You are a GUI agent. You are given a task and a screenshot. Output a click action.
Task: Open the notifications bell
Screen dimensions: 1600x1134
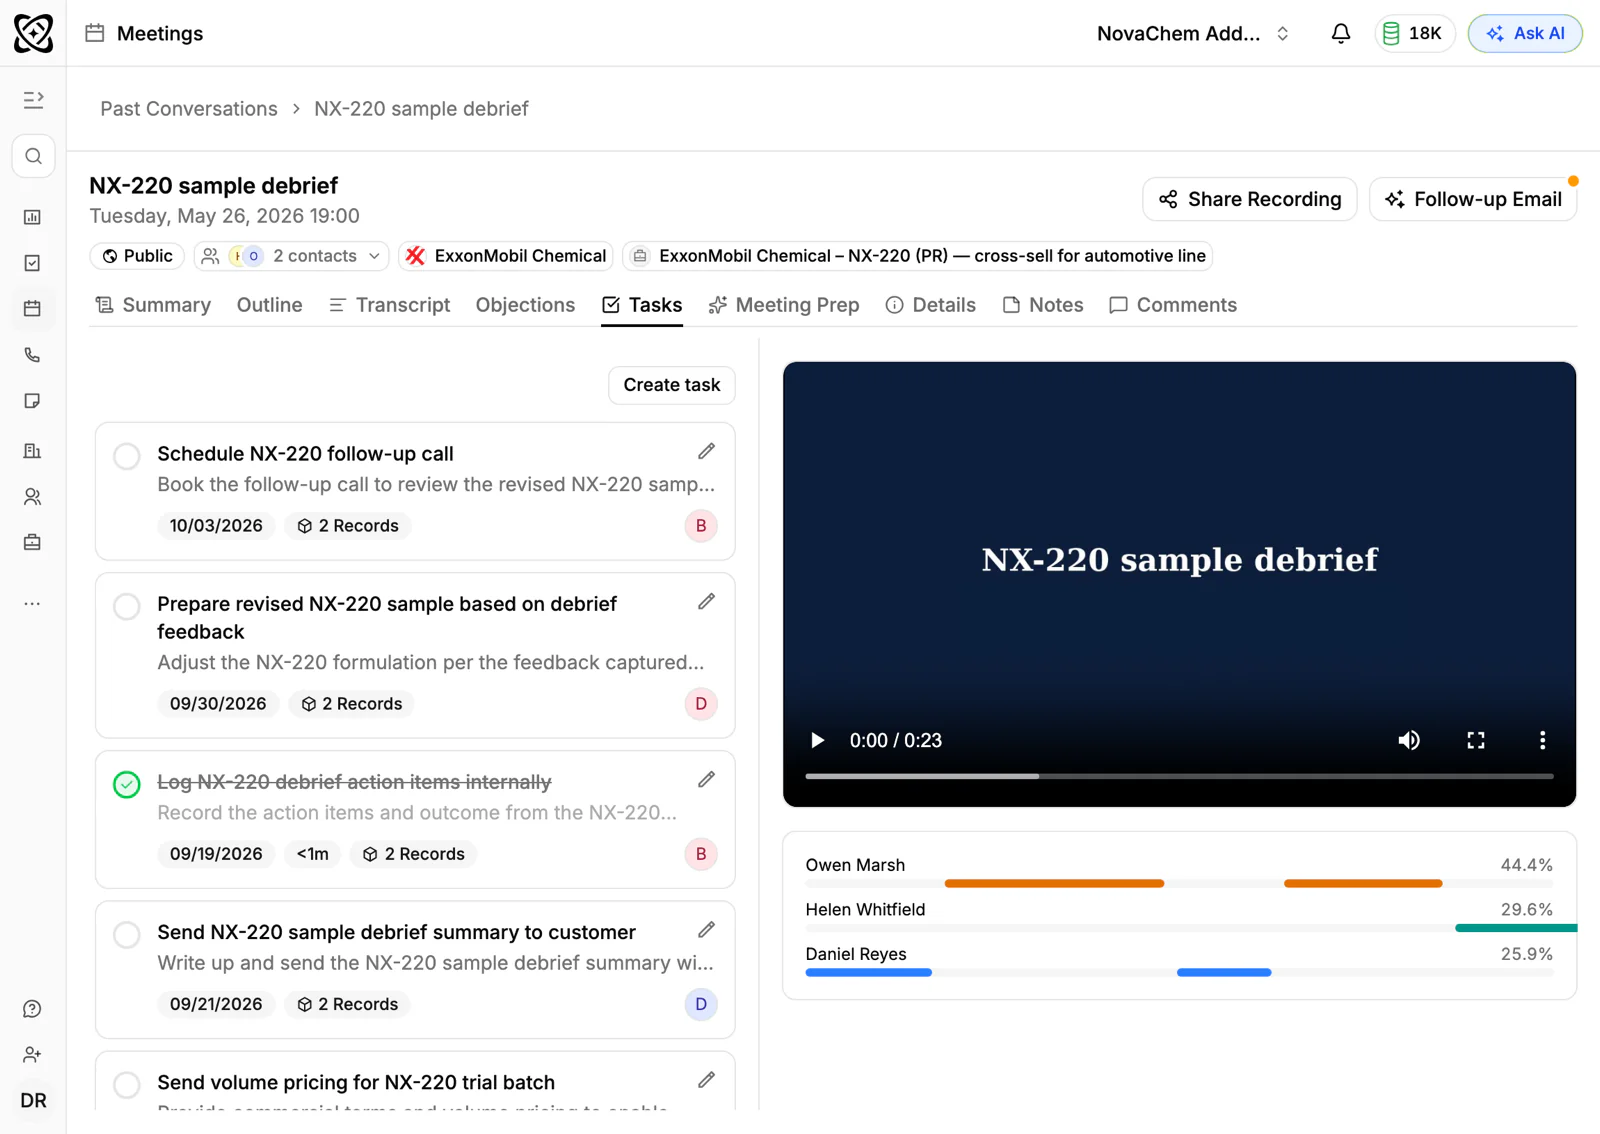coord(1341,33)
